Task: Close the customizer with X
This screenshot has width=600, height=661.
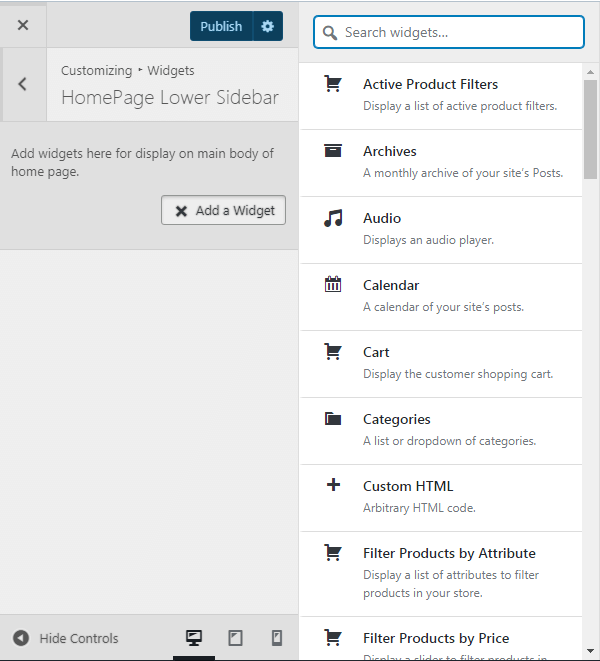Action: (23, 25)
